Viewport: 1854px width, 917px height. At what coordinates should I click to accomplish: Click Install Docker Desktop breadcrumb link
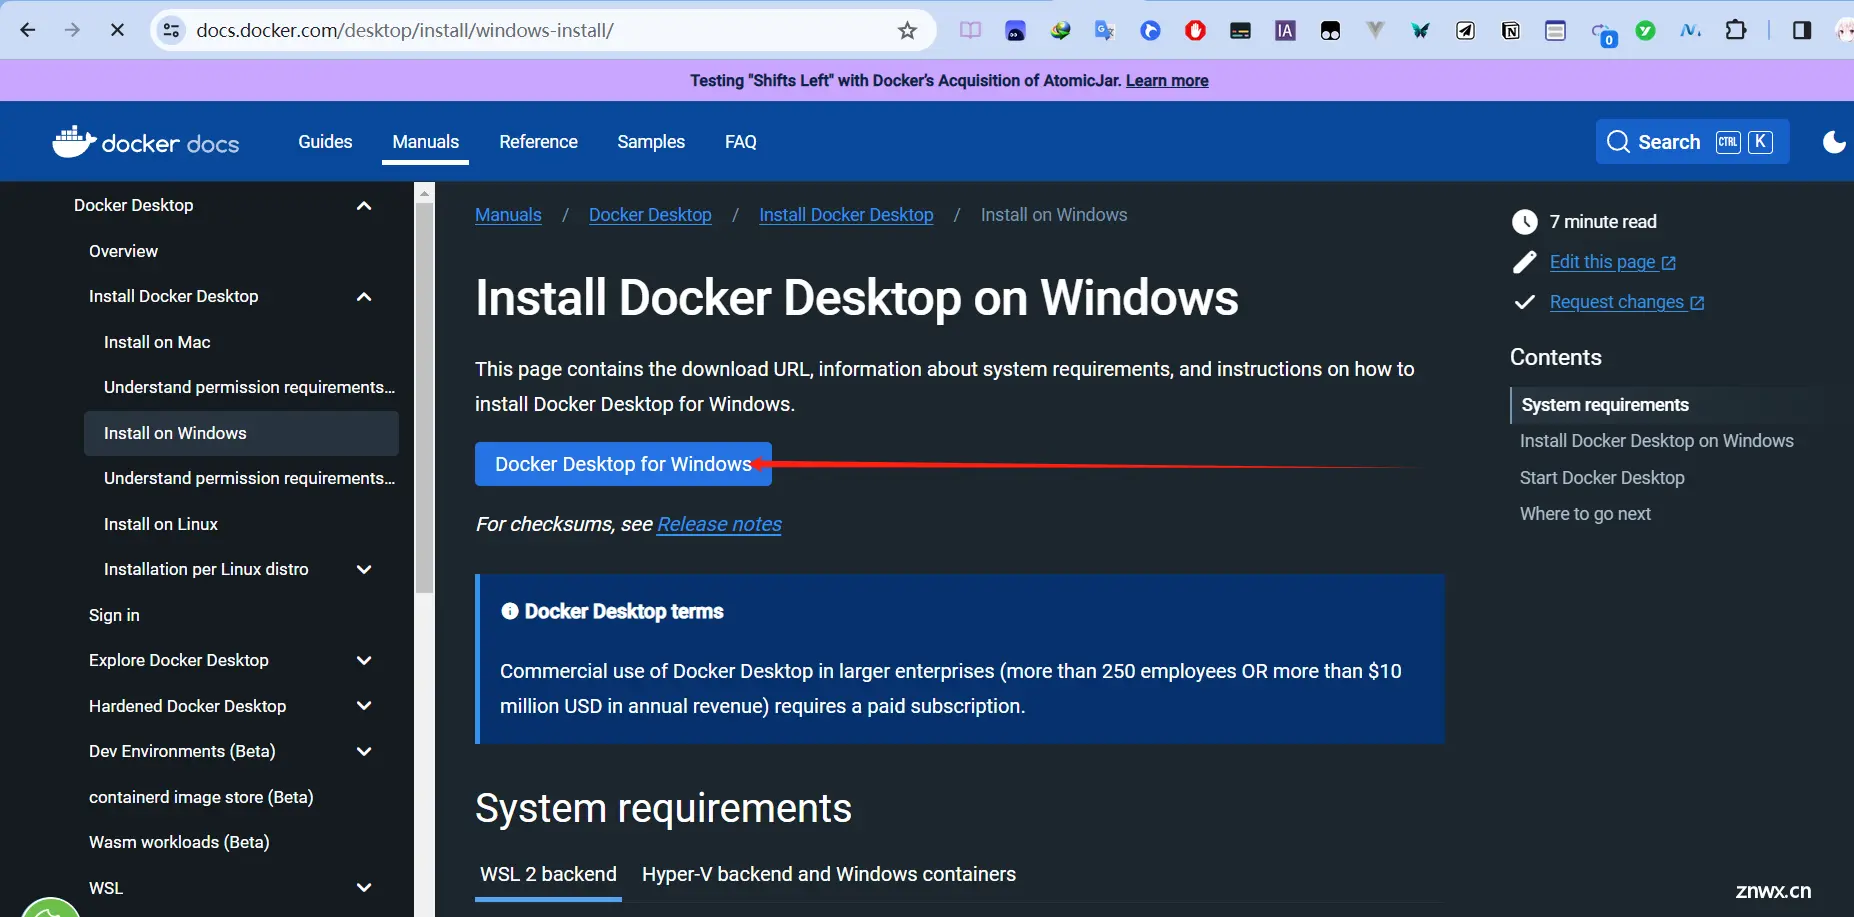point(846,215)
